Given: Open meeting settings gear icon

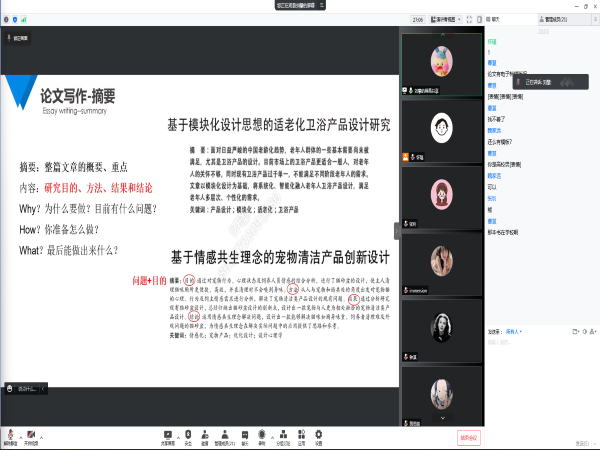Looking at the screenshot, I should click(x=318, y=435).
